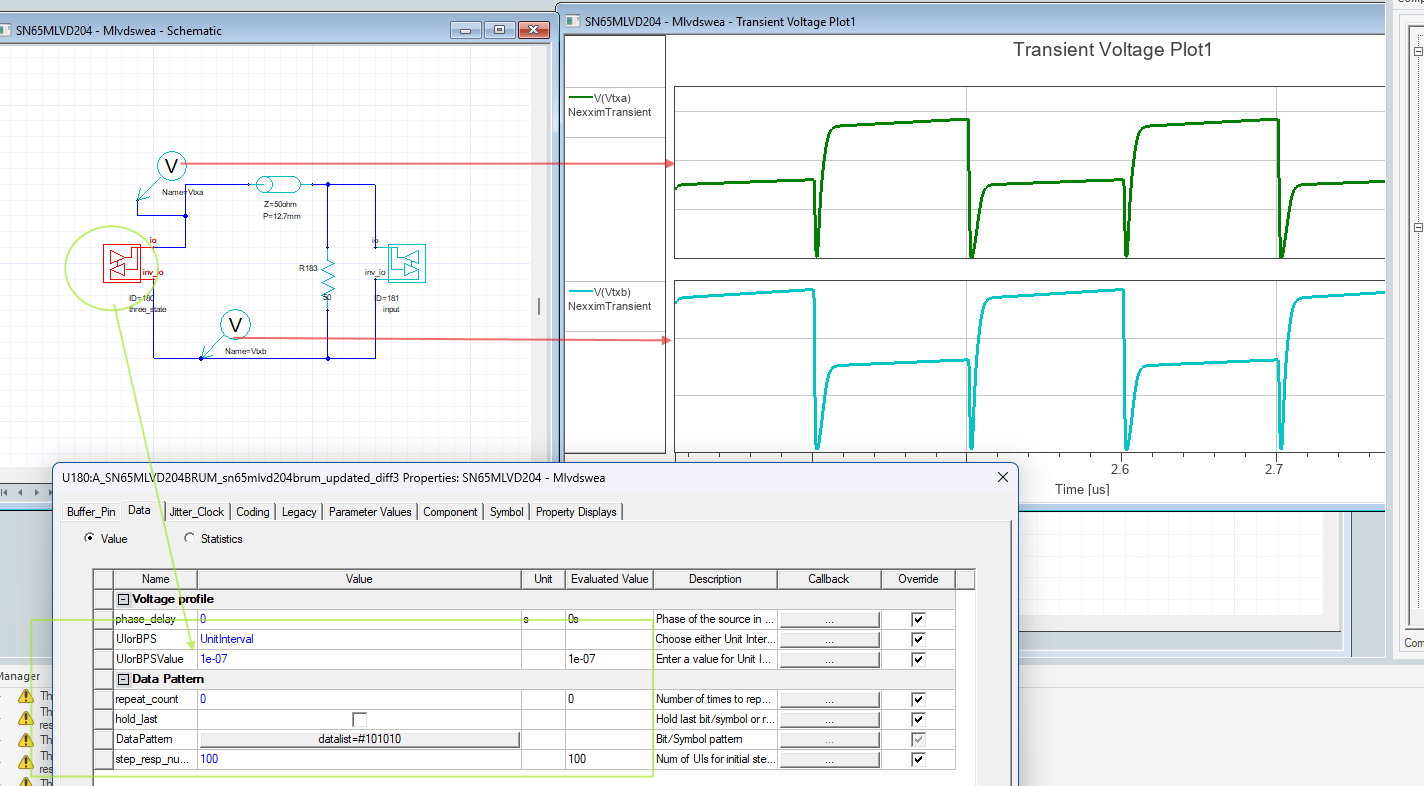Open the Symbol tab
The height and width of the screenshot is (786, 1424).
click(x=506, y=511)
